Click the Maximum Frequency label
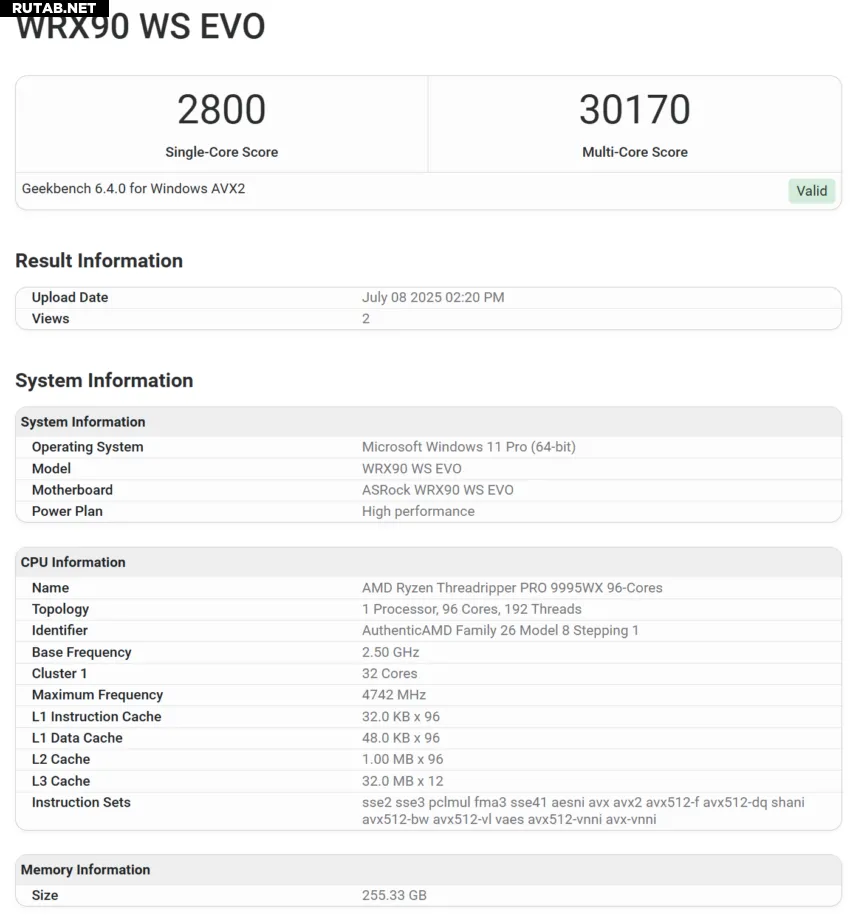 click(x=97, y=695)
